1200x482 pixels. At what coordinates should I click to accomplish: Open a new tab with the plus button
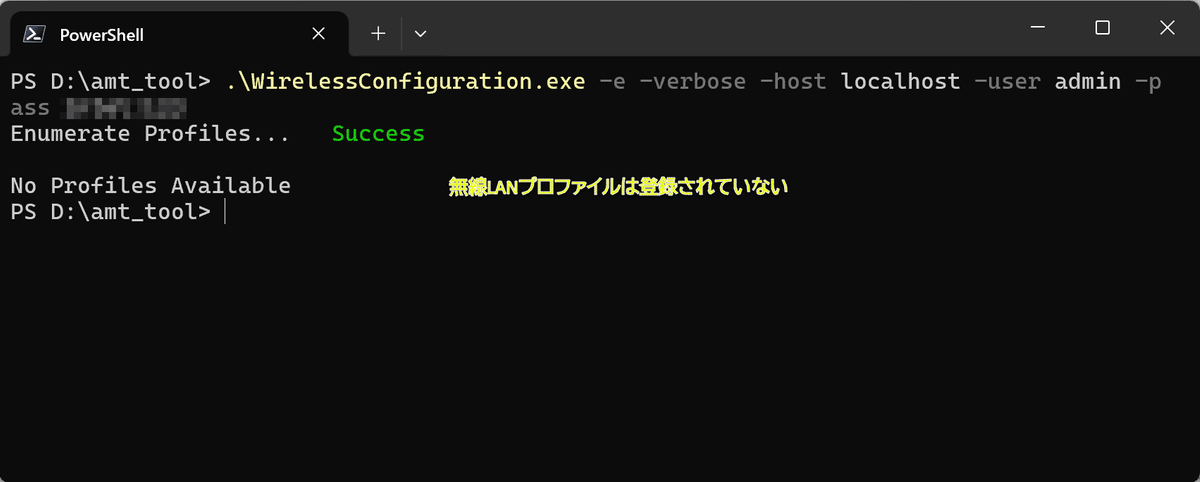[378, 33]
